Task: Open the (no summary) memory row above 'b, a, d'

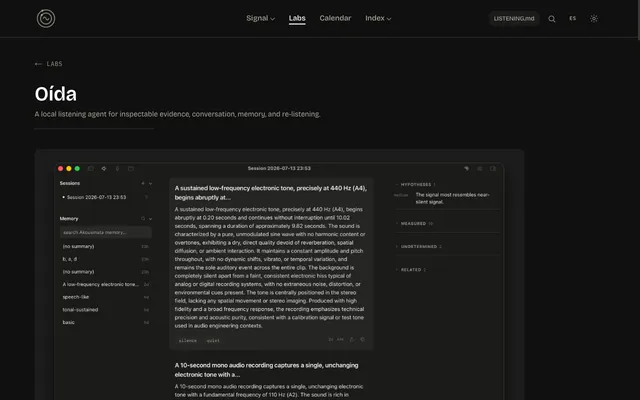Action: (x=105, y=247)
